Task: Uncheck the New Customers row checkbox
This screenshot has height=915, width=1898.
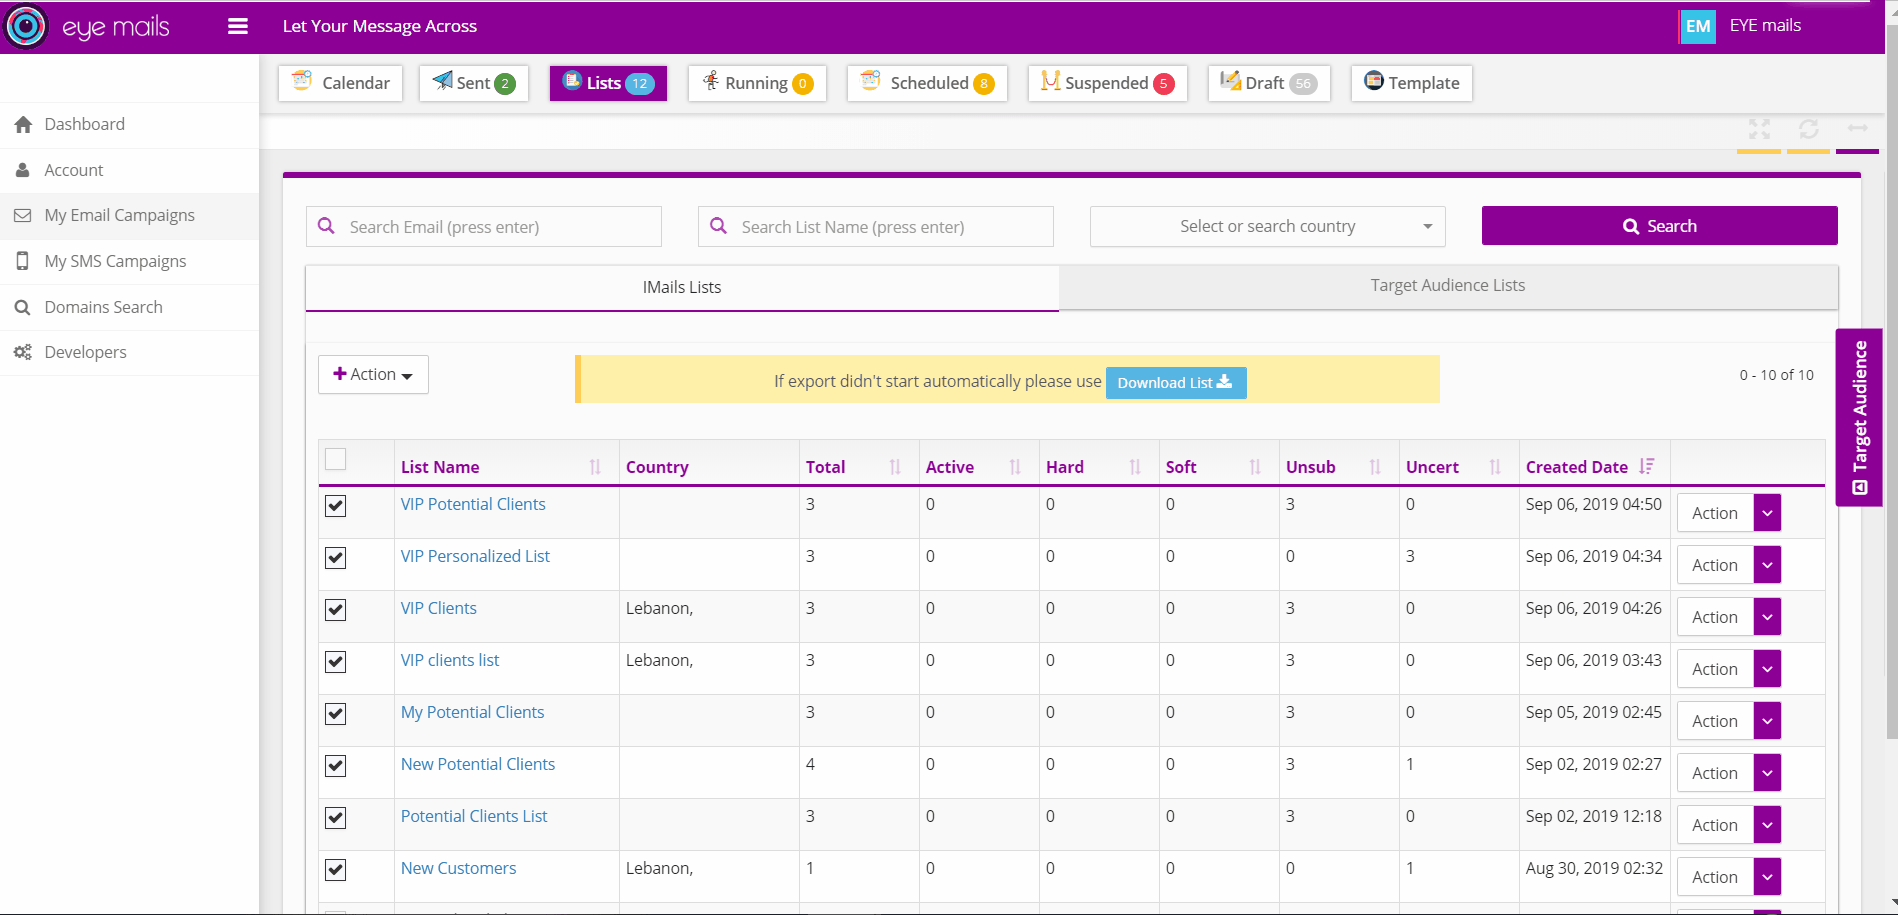Action: coord(336,870)
